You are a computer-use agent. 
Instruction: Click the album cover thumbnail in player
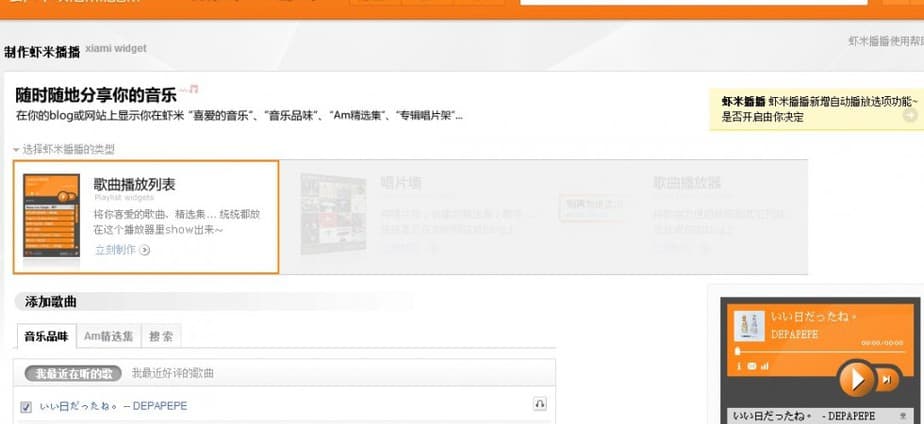(x=750, y=325)
